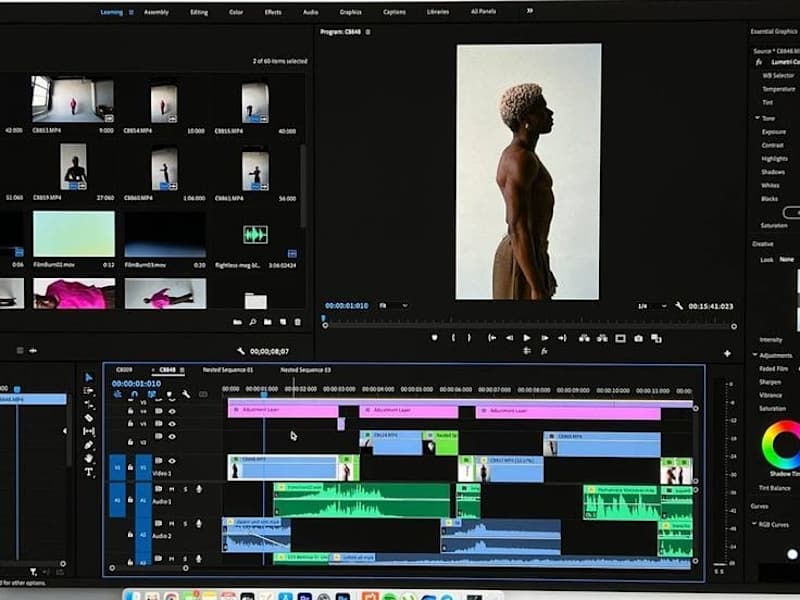800x600 pixels.
Task: Mute the Audio 1 track
Action: coord(172,489)
